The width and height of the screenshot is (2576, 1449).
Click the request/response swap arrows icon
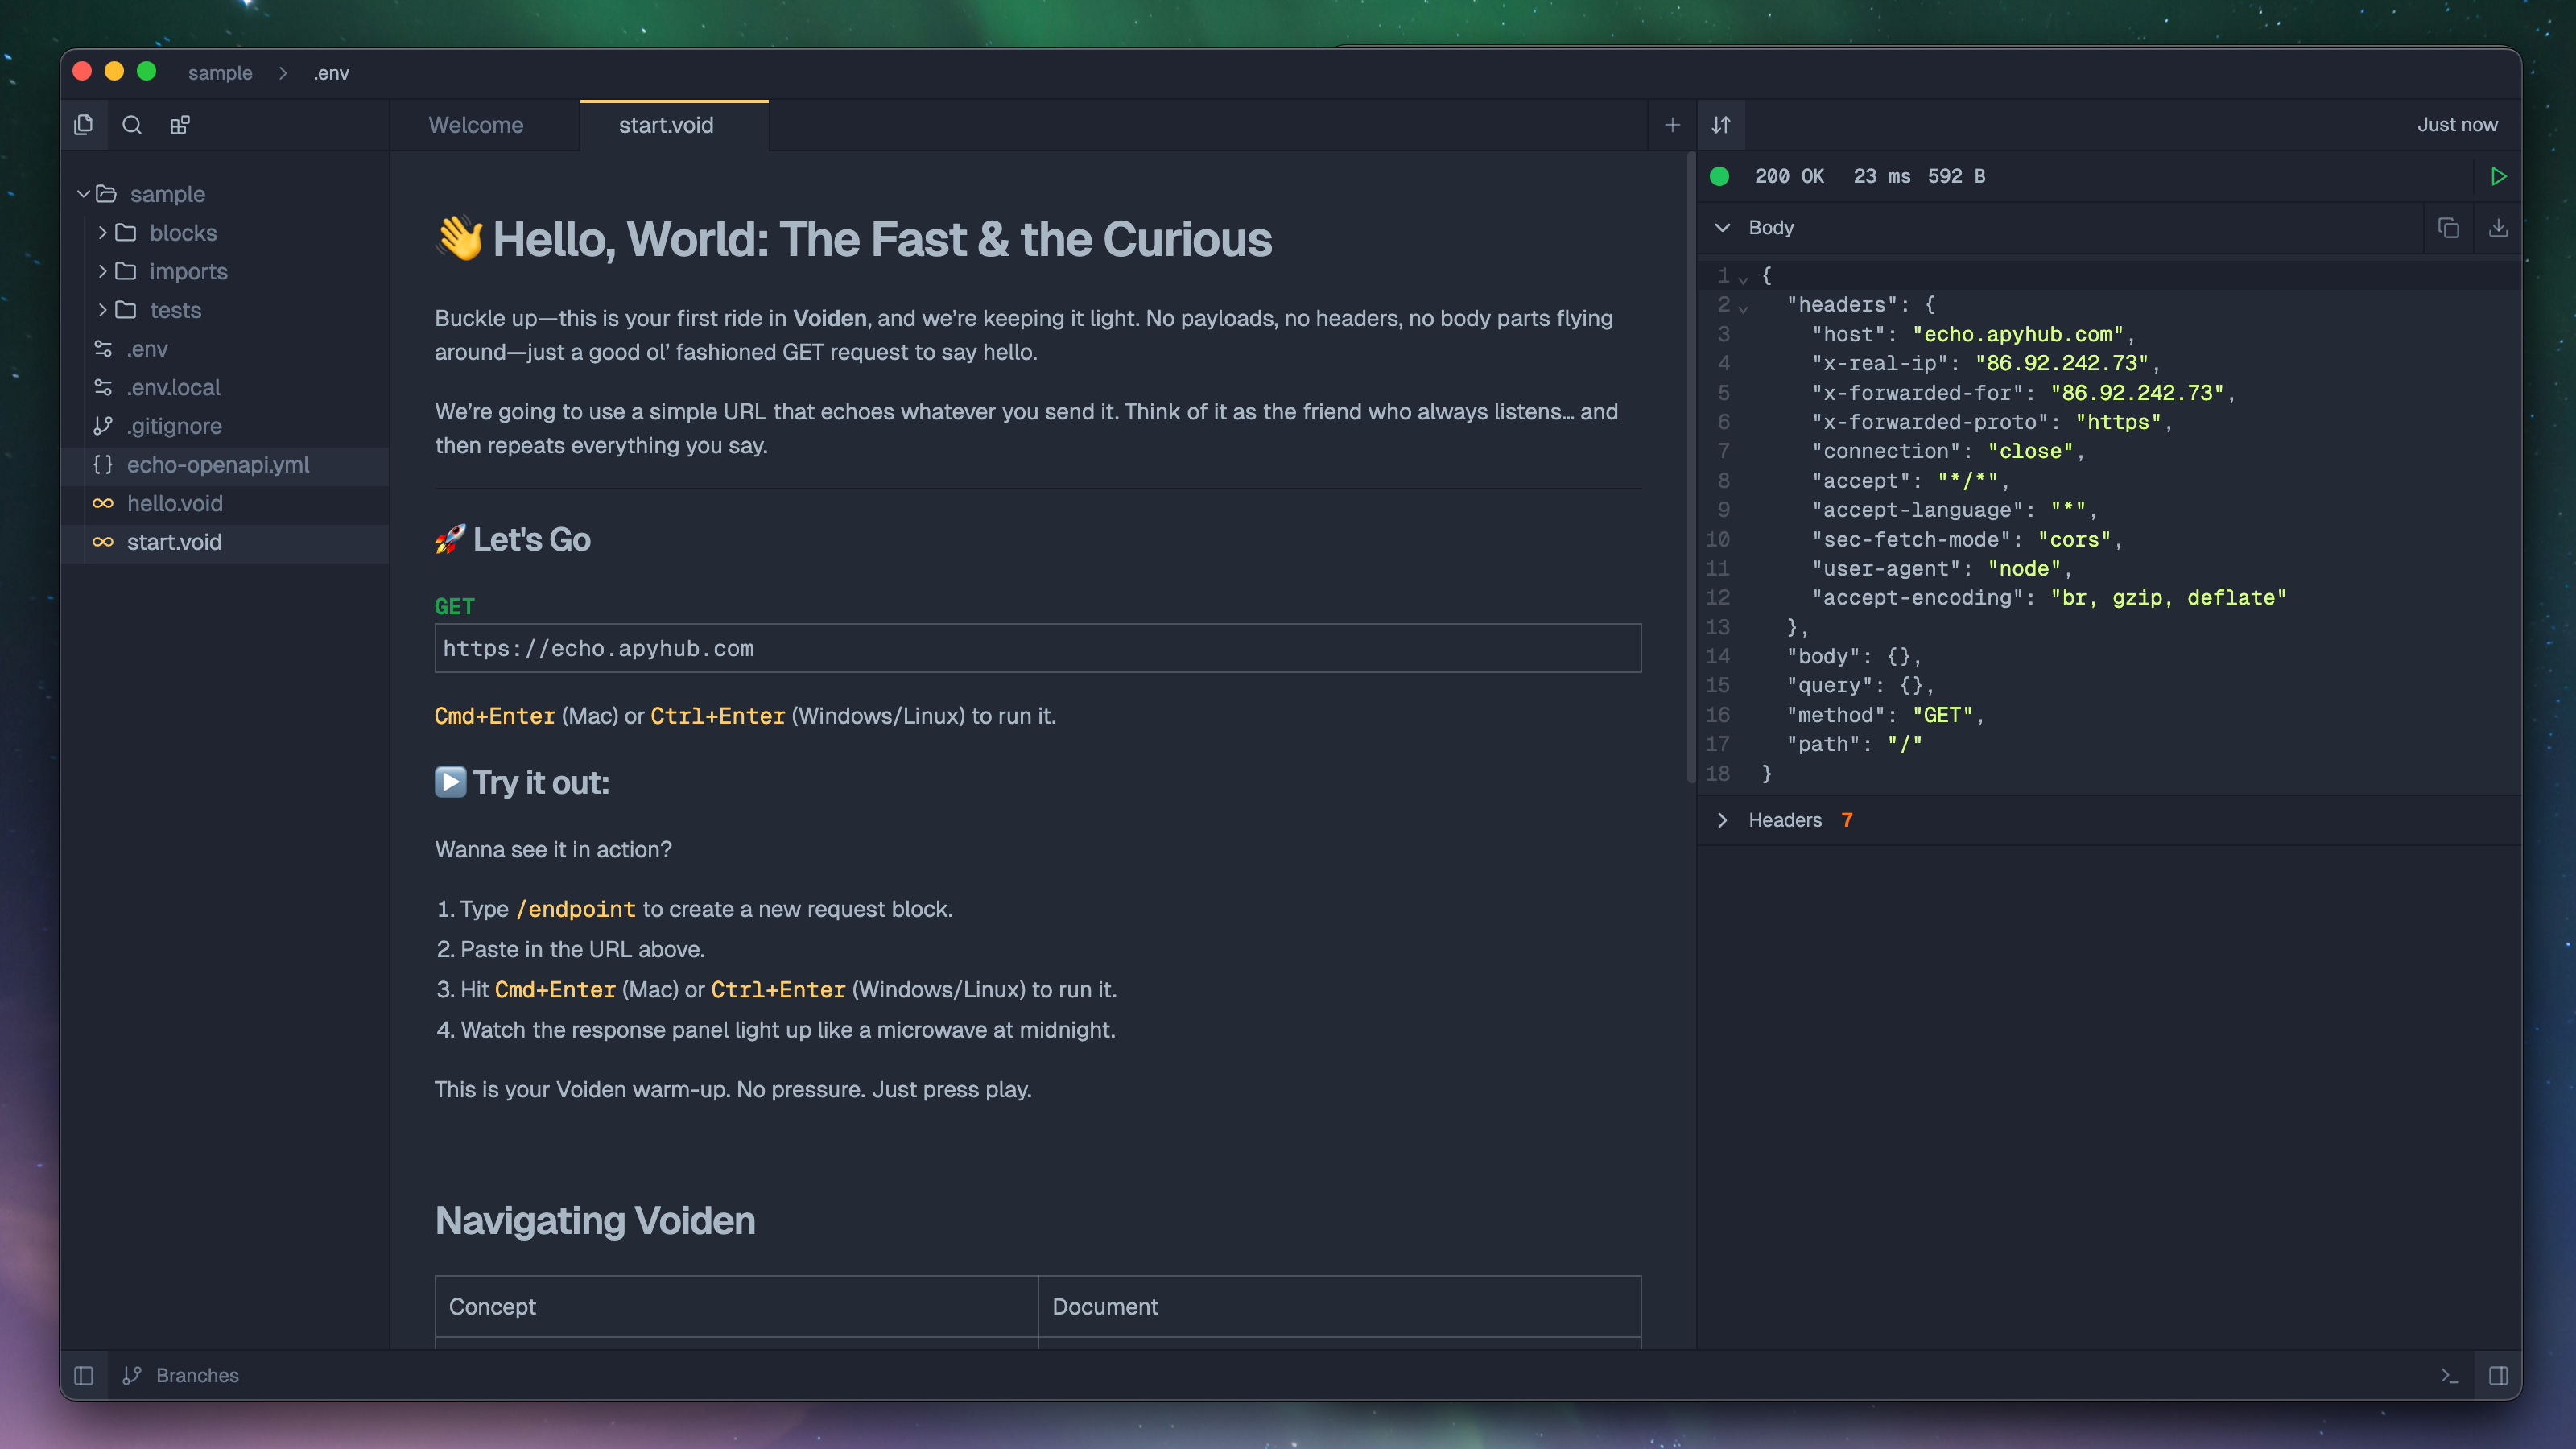[x=1721, y=124]
